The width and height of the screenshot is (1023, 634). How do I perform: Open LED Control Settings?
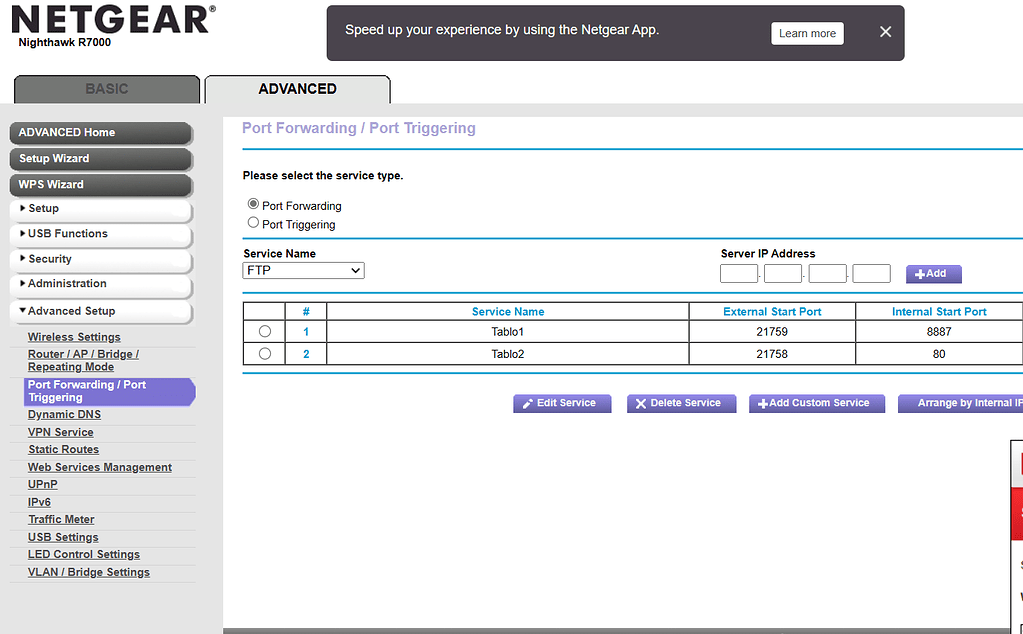coord(84,554)
